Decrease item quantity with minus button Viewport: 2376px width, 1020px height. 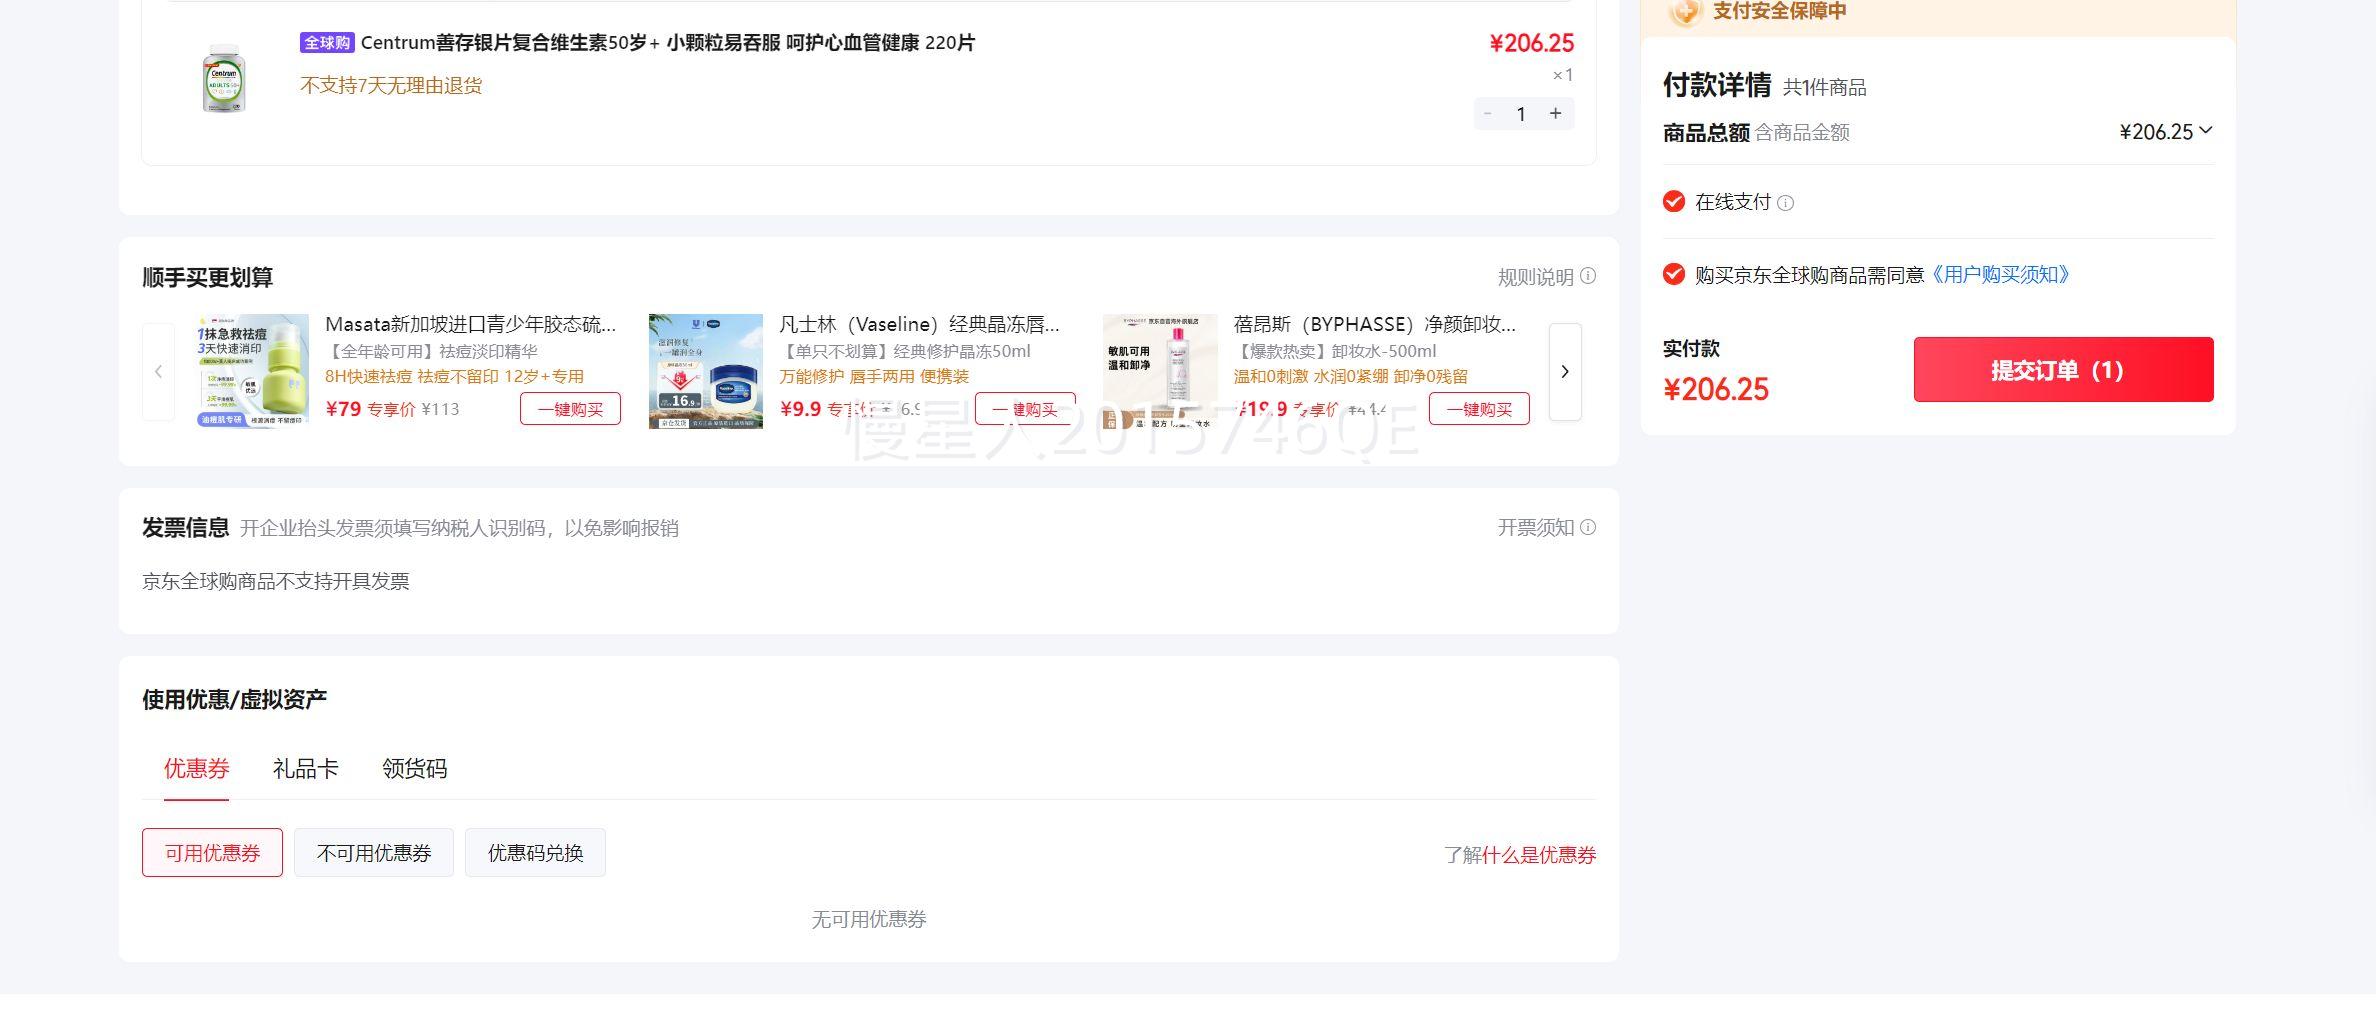tap(1488, 114)
